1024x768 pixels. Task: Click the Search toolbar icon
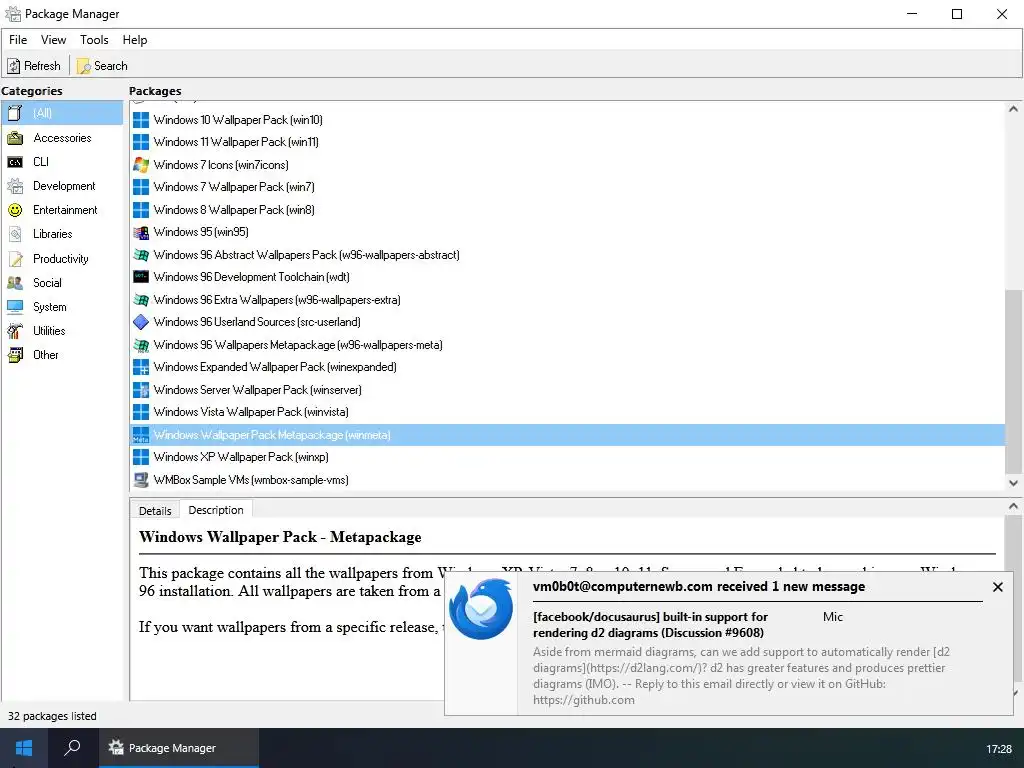84,66
